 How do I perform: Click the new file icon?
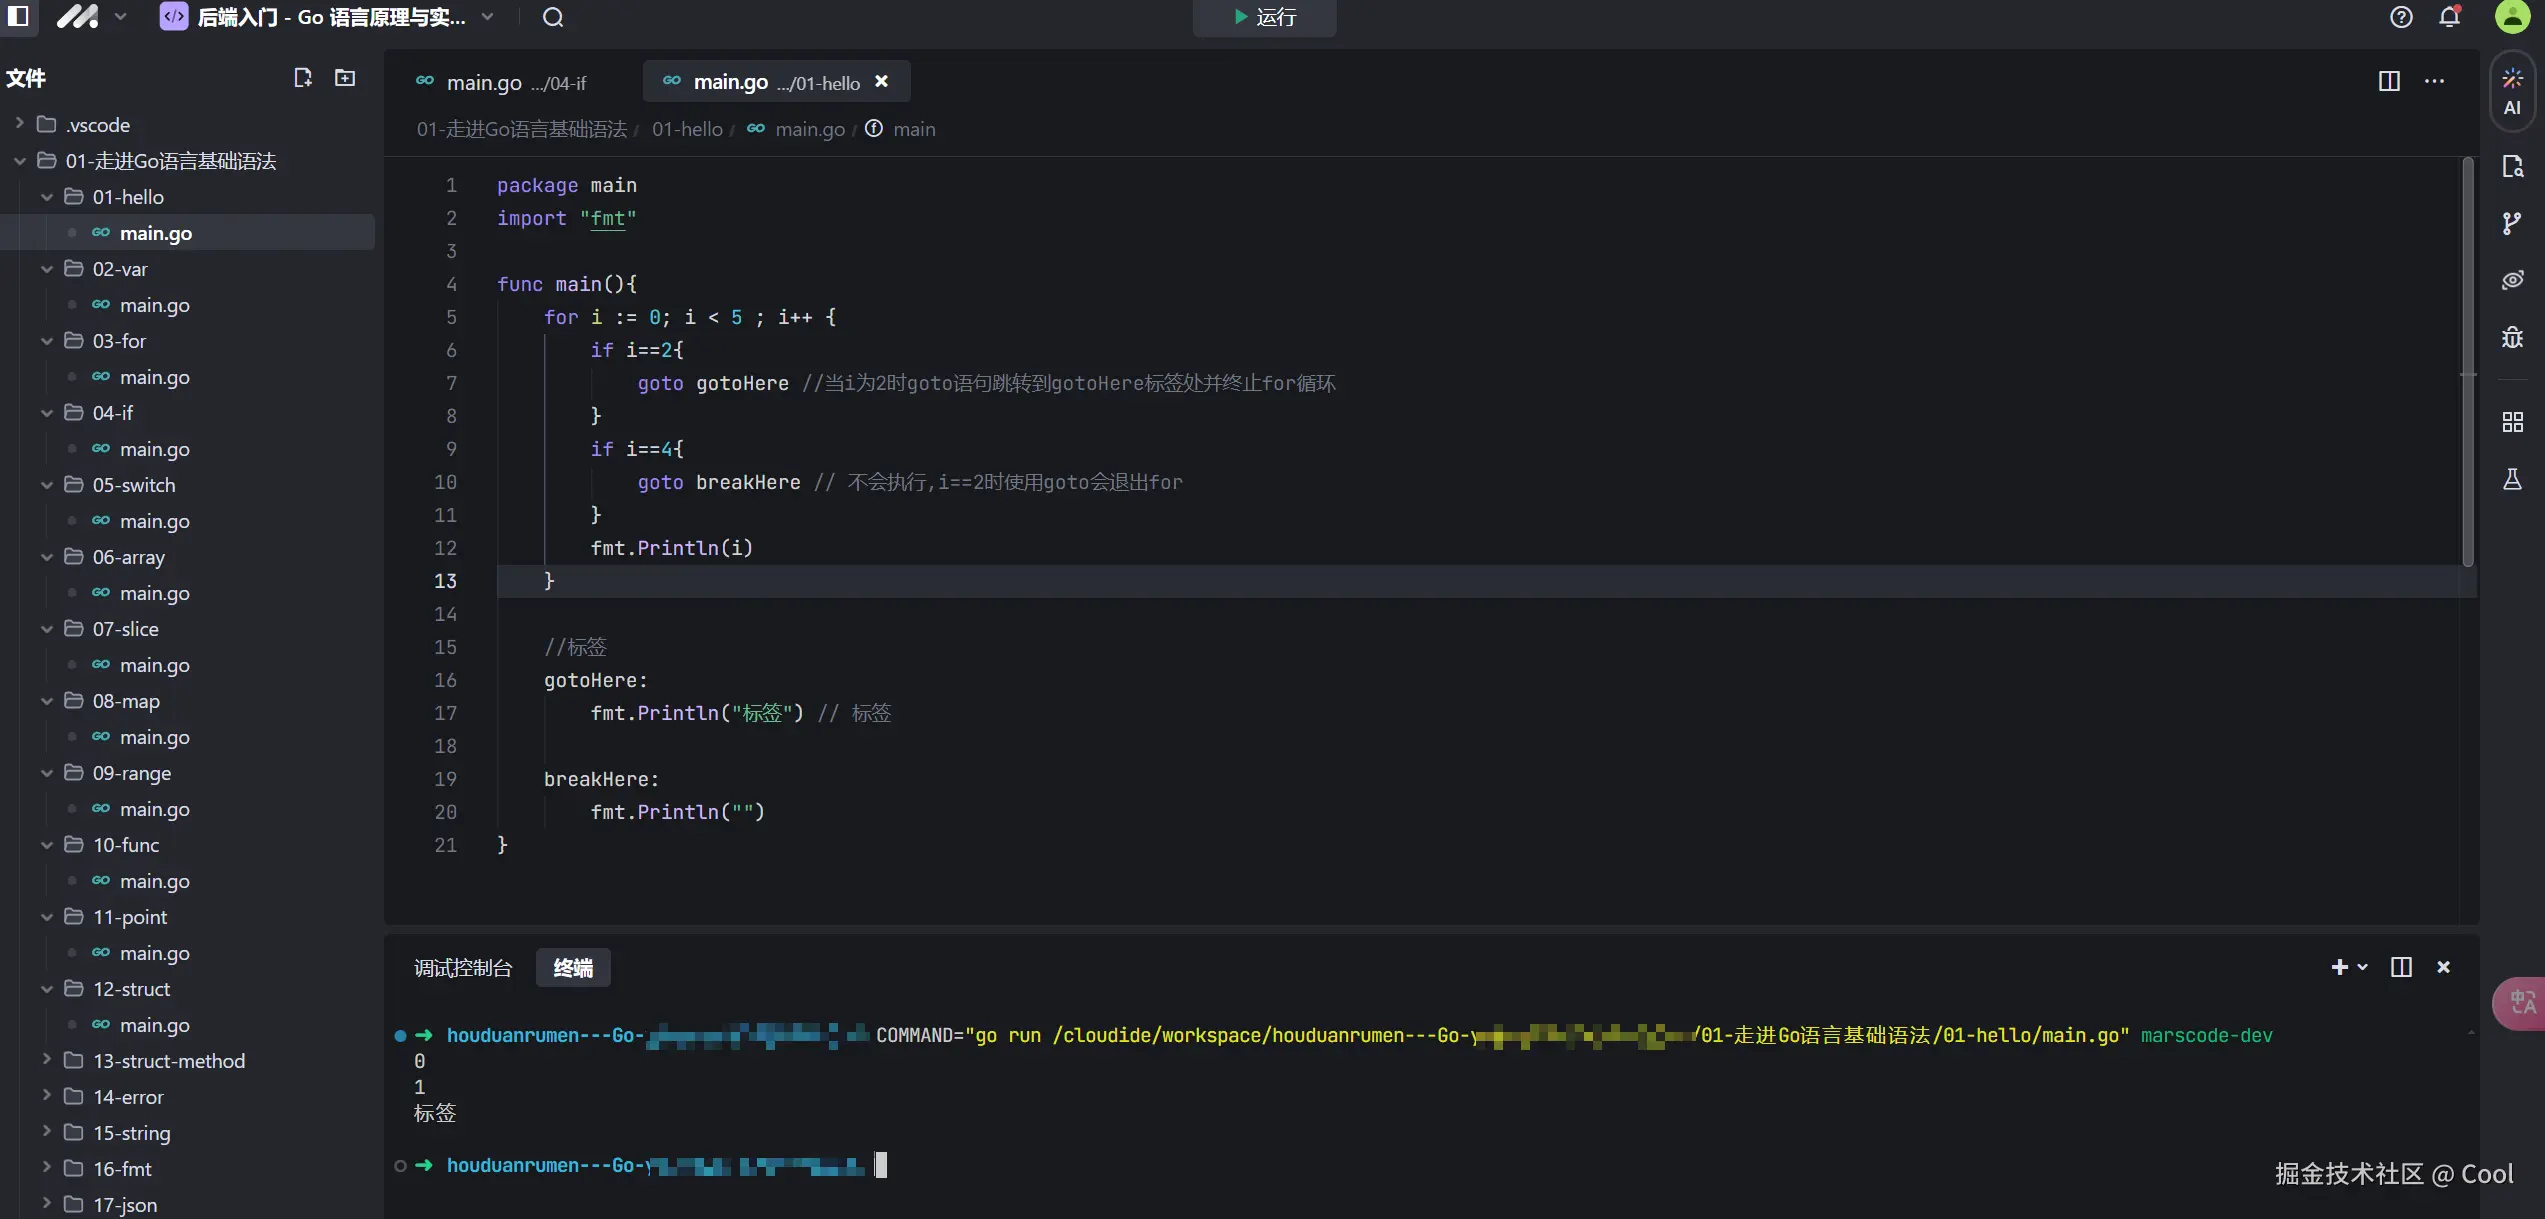(x=302, y=78)
